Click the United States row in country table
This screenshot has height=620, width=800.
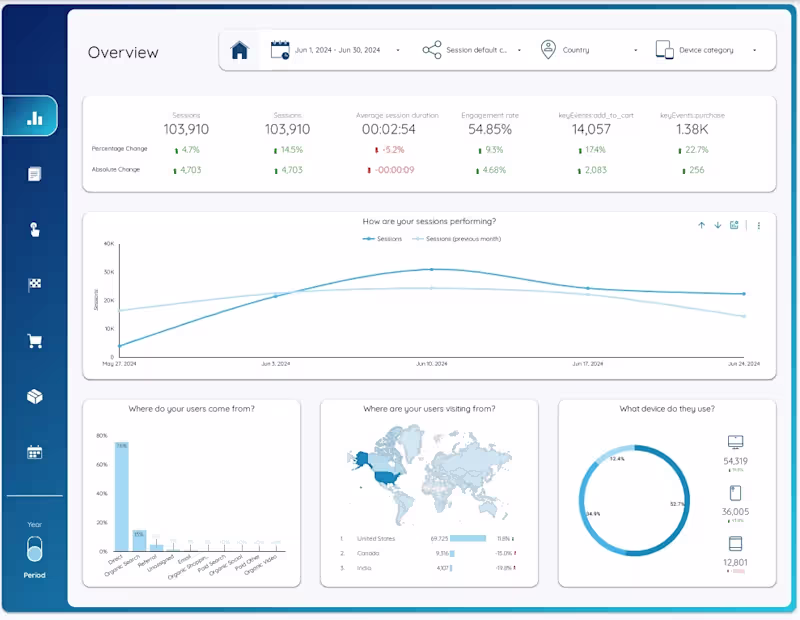[x=428, y=538]
